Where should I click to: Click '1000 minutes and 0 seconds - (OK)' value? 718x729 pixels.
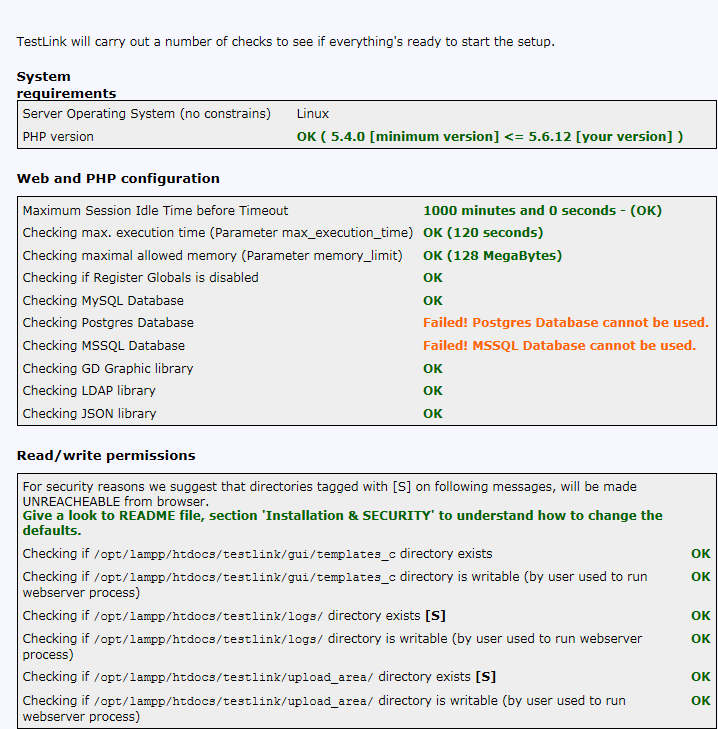tap(542, 211)
